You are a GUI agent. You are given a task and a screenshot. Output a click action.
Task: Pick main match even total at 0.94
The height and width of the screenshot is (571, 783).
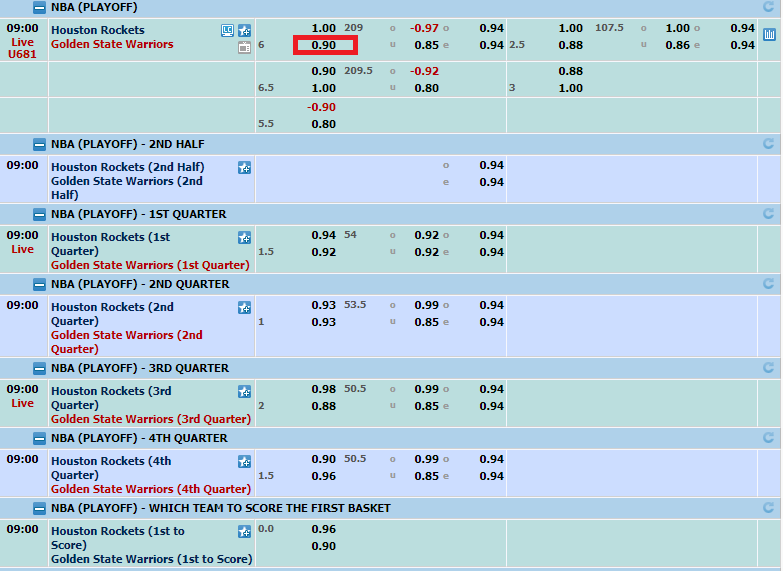pyautogui.click(x=491, y=45)
